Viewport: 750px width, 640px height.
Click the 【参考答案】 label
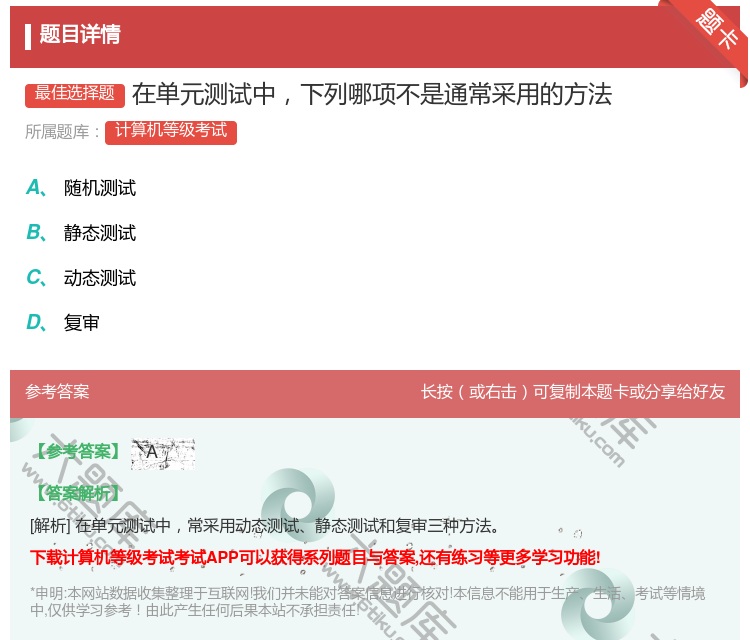click(78, 451)
